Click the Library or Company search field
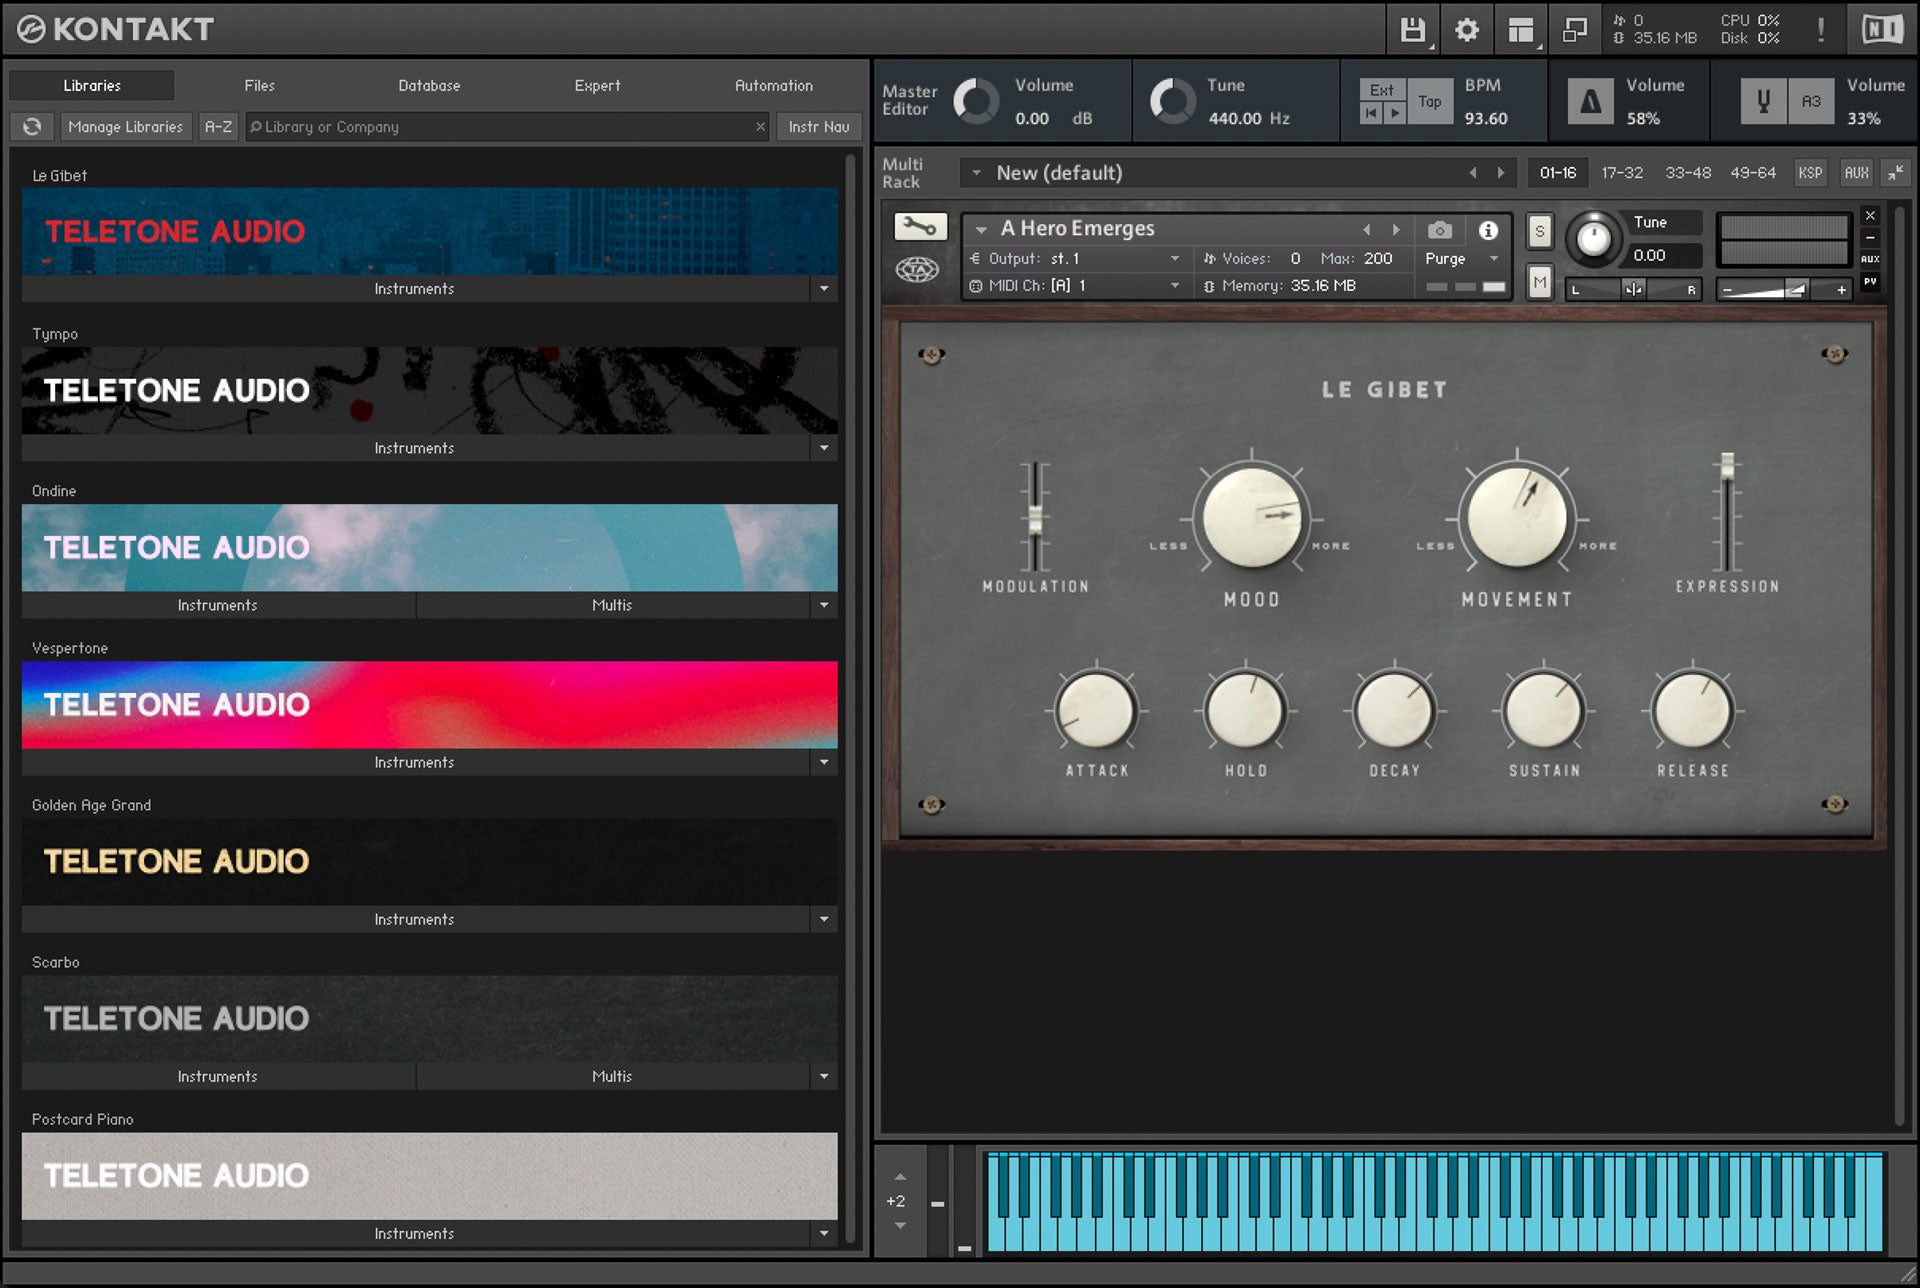Image resolution: width=1920 pixels, height=1288 pixels. [x=500, y=127]
